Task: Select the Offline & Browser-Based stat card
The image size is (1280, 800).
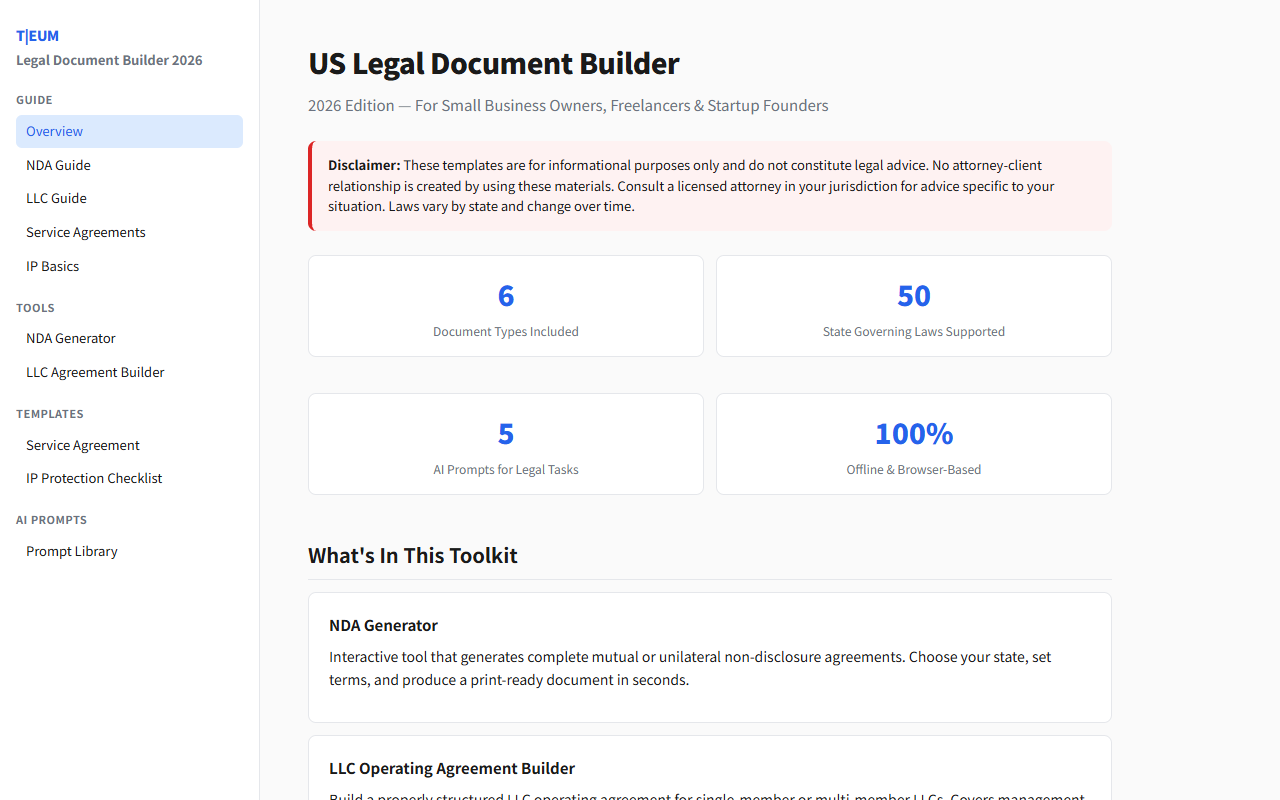Action: click(x=913, y=444)
